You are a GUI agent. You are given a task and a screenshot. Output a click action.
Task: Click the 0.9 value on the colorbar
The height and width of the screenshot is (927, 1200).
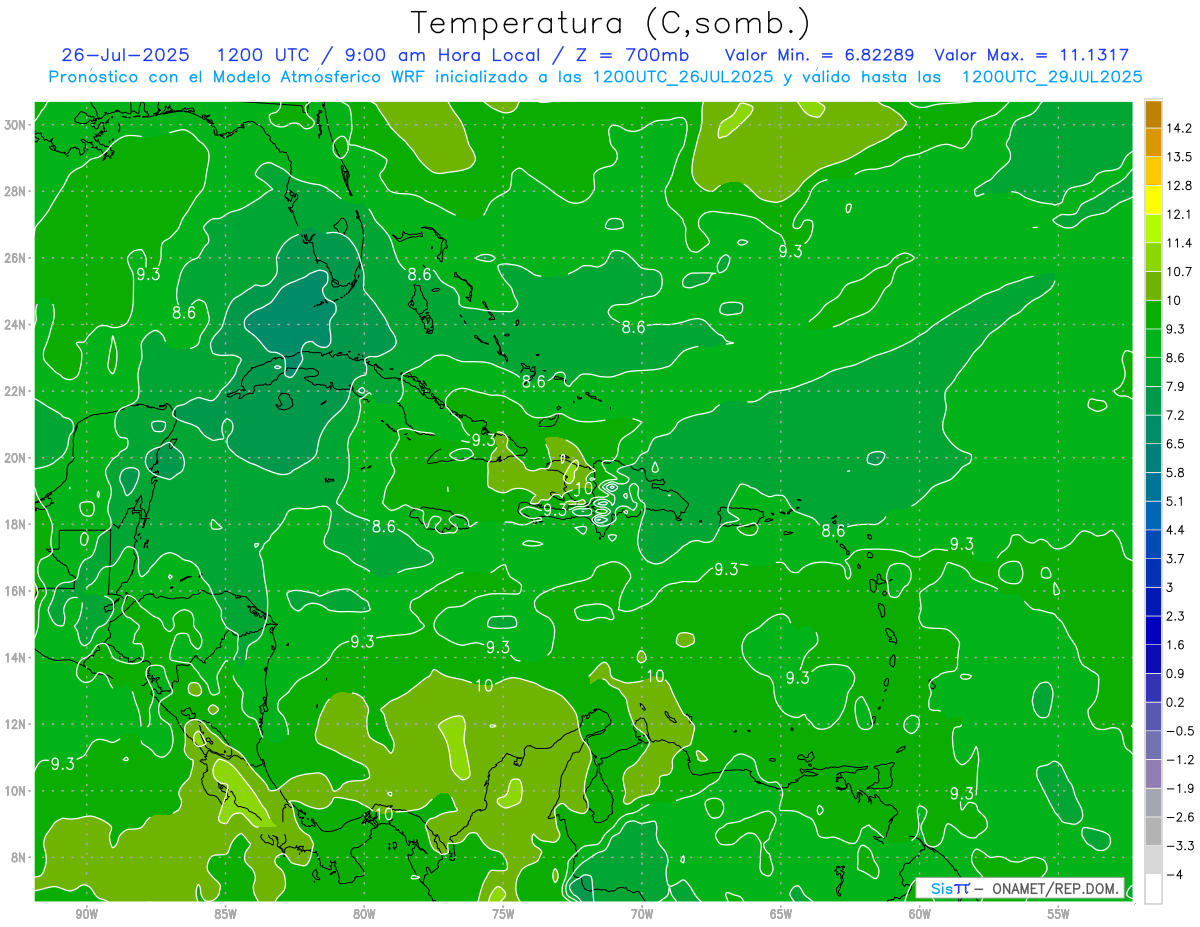(x=1177, y=673)
